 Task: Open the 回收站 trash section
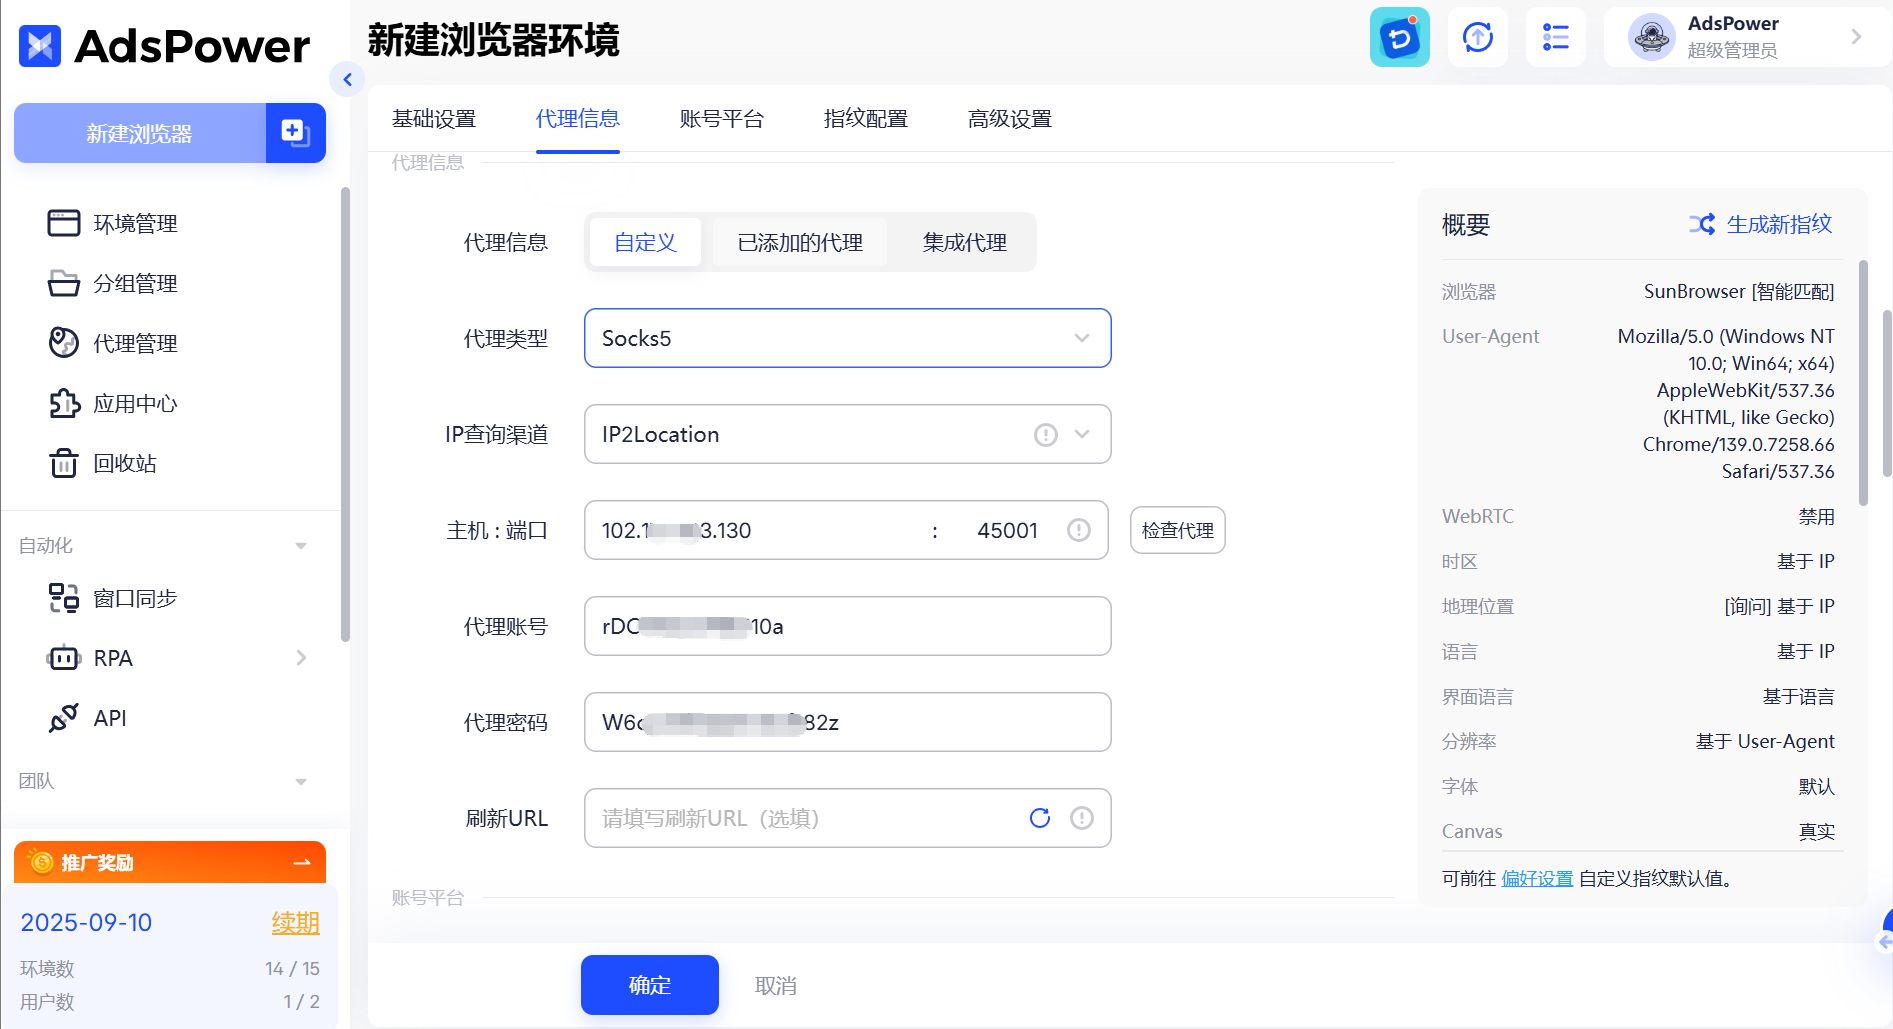pyautogui.click(x=125, y=463)
